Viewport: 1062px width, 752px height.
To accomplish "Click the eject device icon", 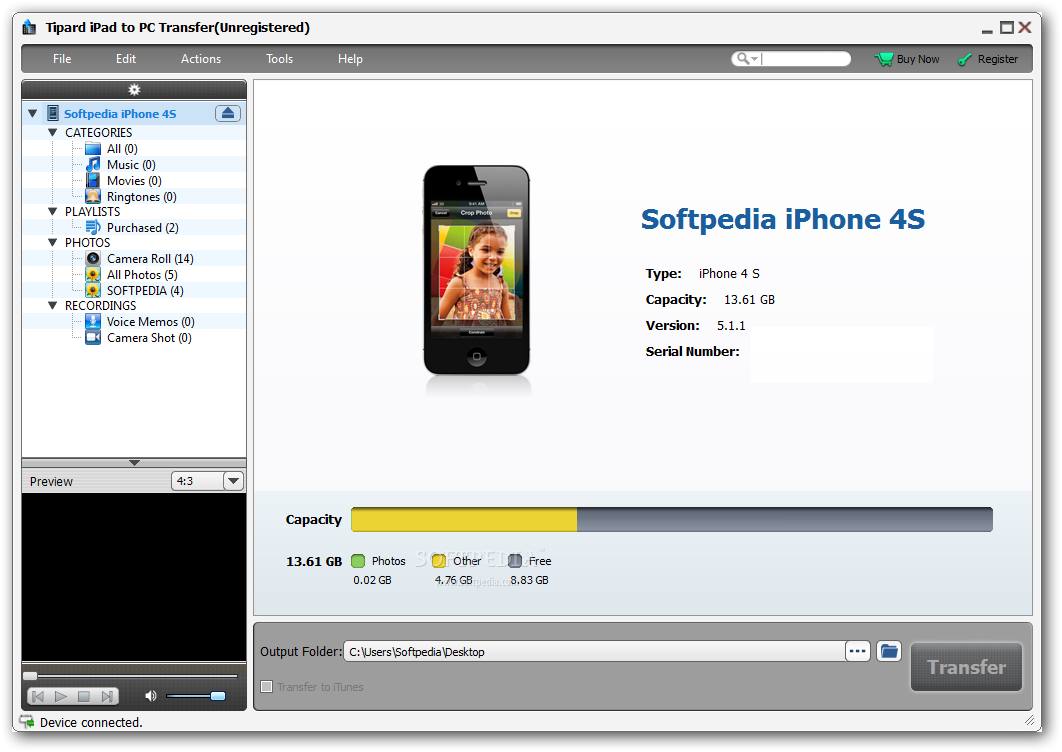I will click(228, 113).
